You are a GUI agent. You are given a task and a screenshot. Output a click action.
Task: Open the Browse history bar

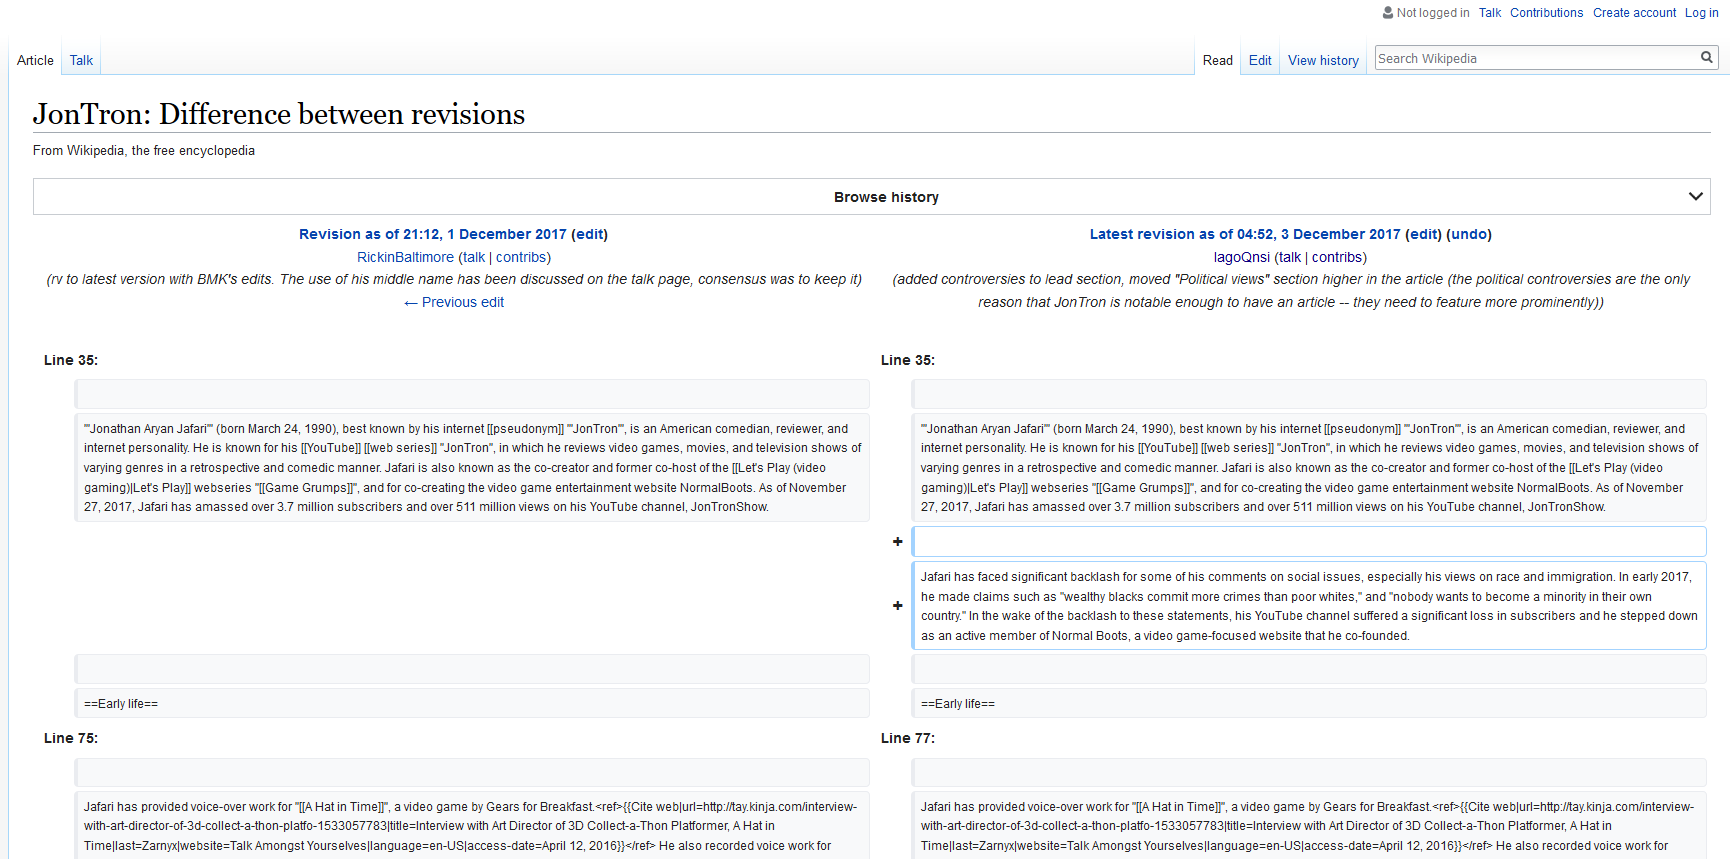point(871,197)
